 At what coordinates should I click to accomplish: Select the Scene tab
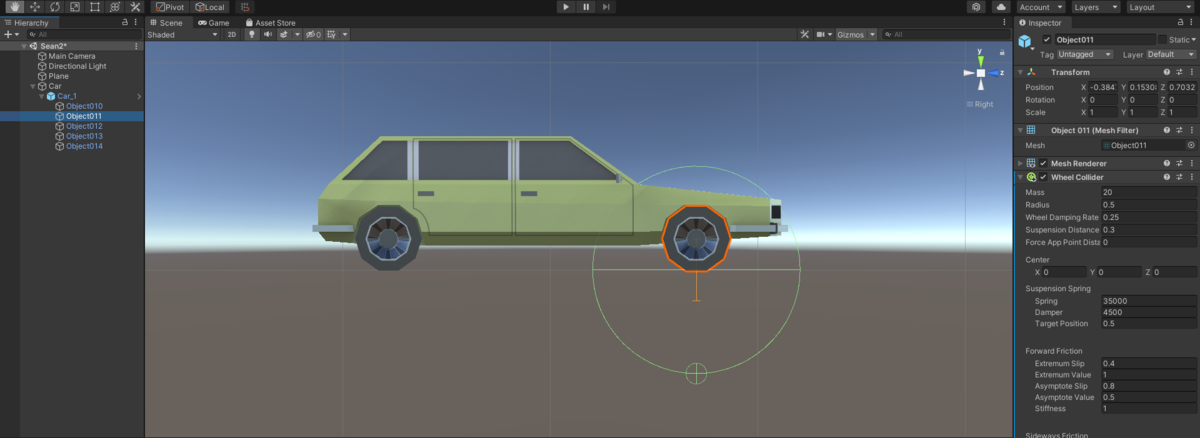pos(167,21)
